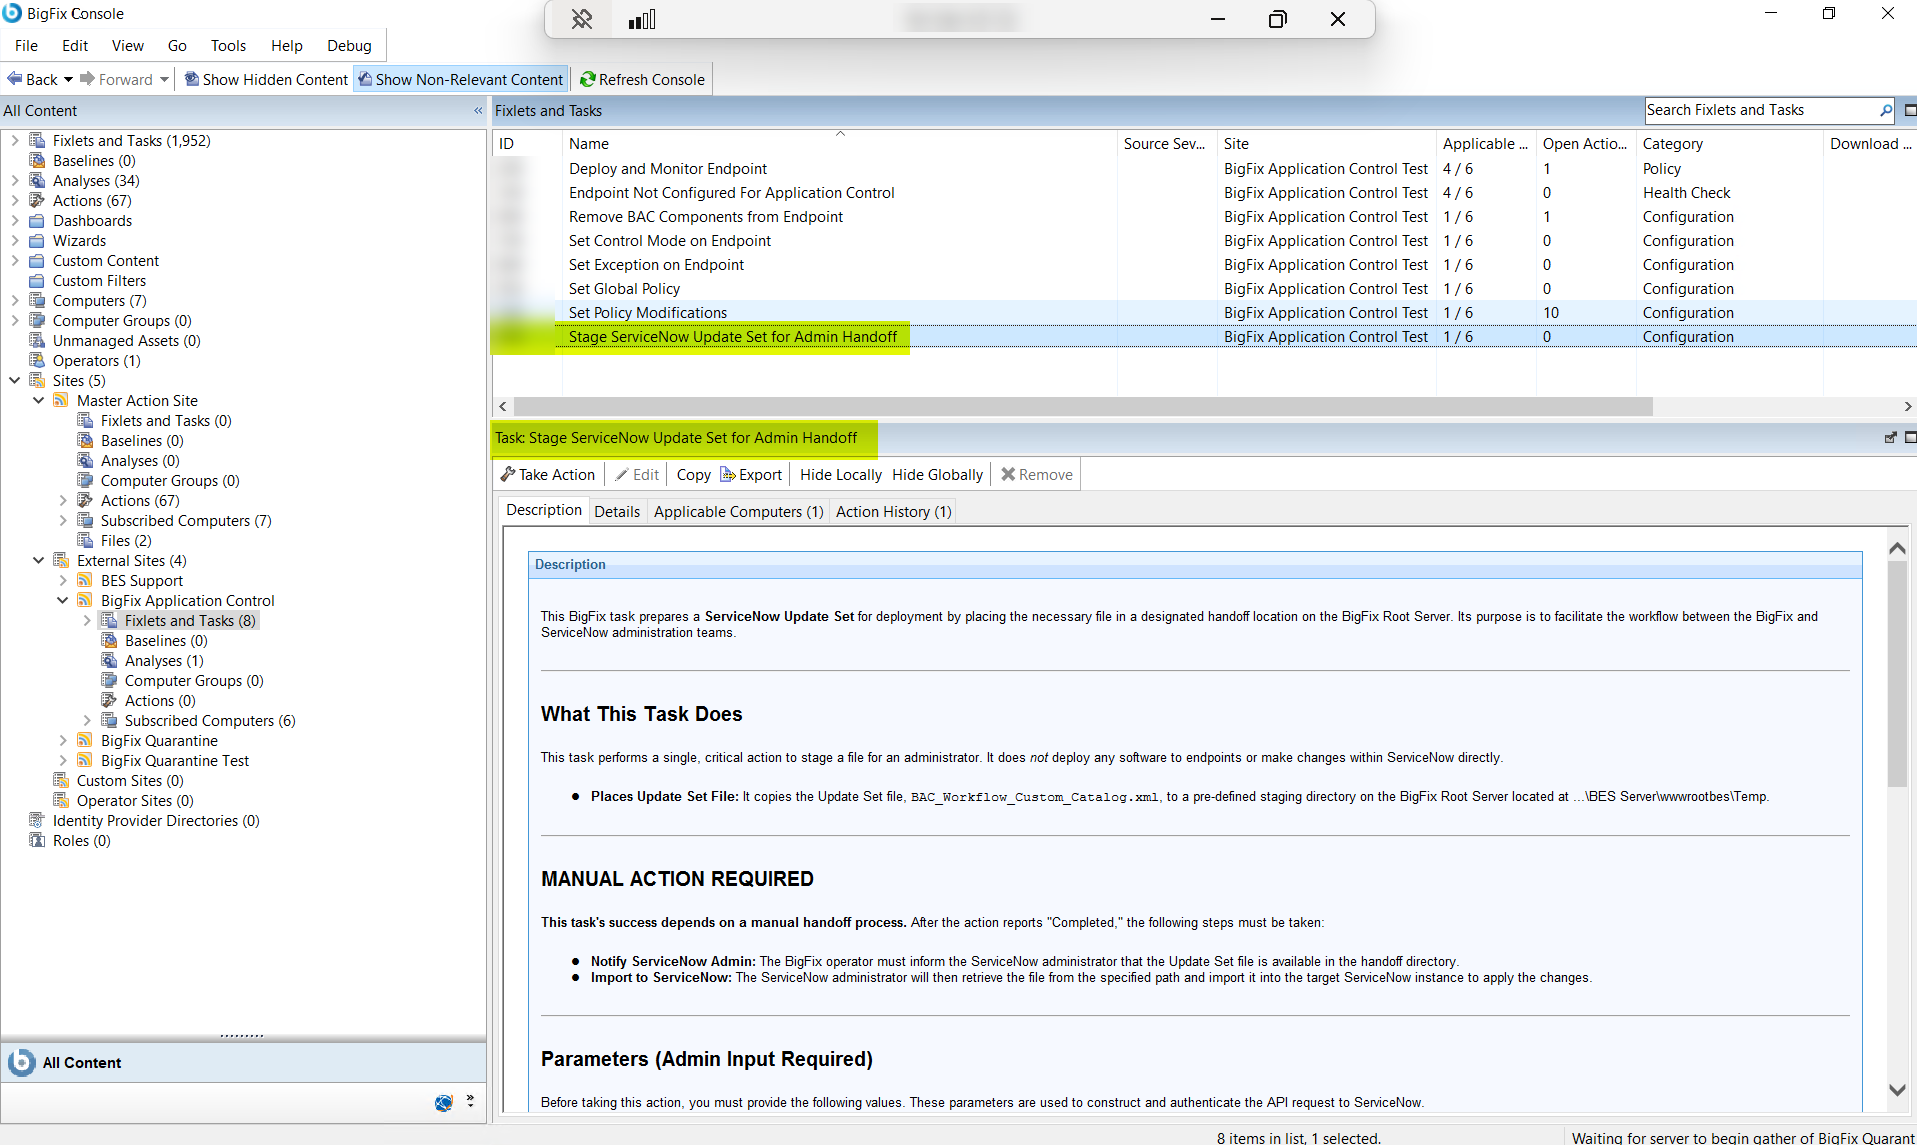Pop out the task pane icon

[x=1890, y=438]
